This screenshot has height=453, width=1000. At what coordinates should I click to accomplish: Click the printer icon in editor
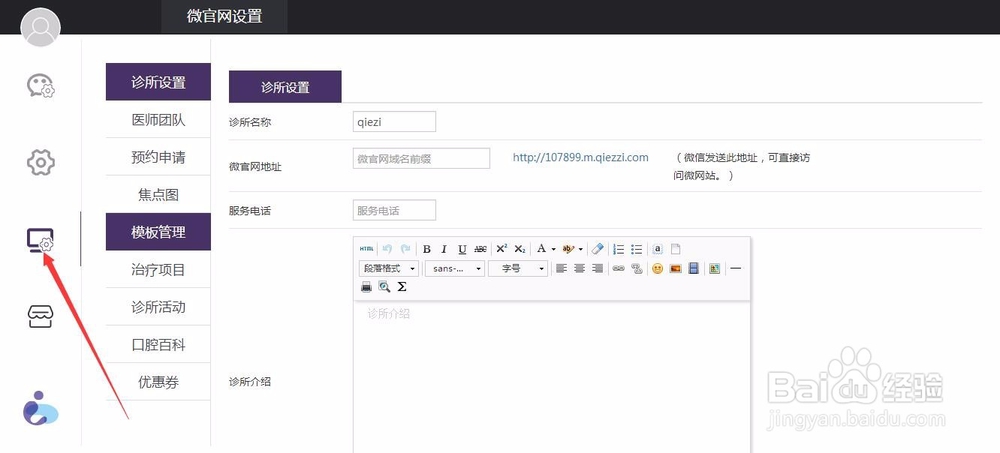366,287
